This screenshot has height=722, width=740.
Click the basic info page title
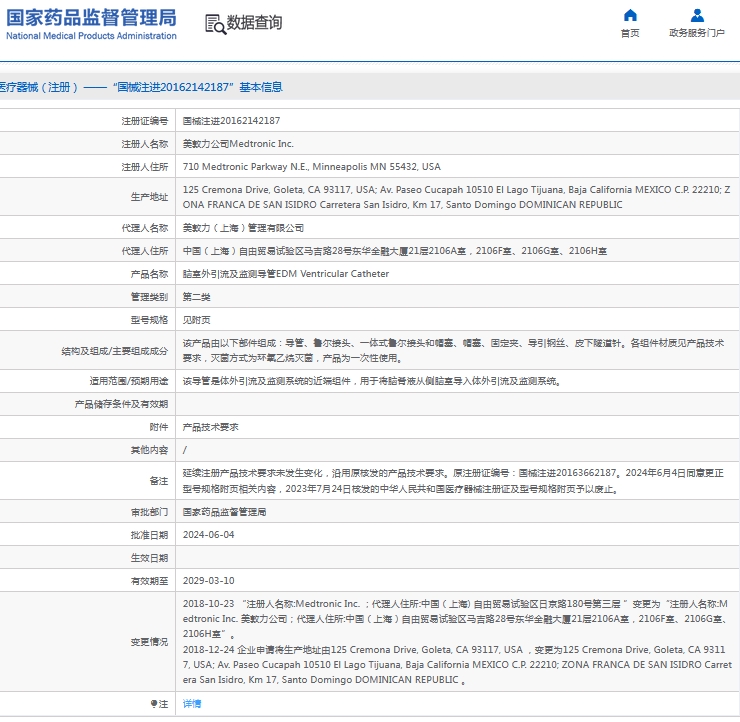[141, 87]
